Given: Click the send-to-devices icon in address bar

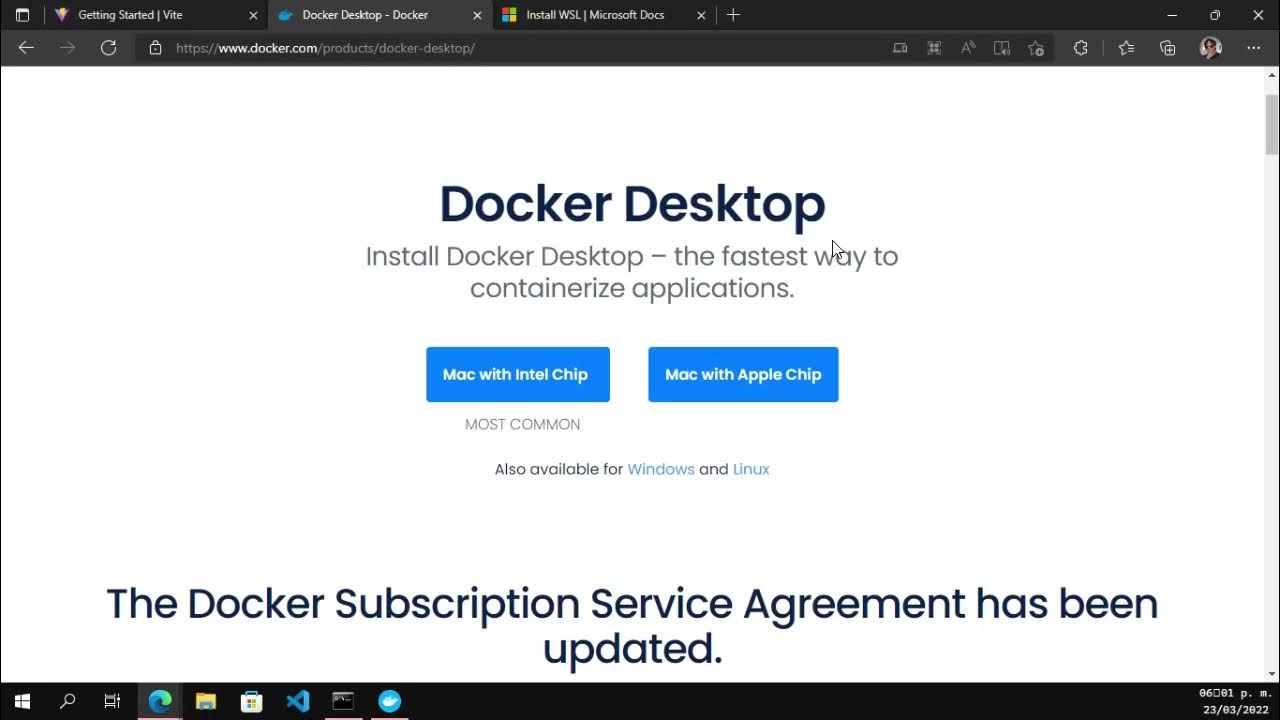Looking at the screenshot, I should 900,48.
